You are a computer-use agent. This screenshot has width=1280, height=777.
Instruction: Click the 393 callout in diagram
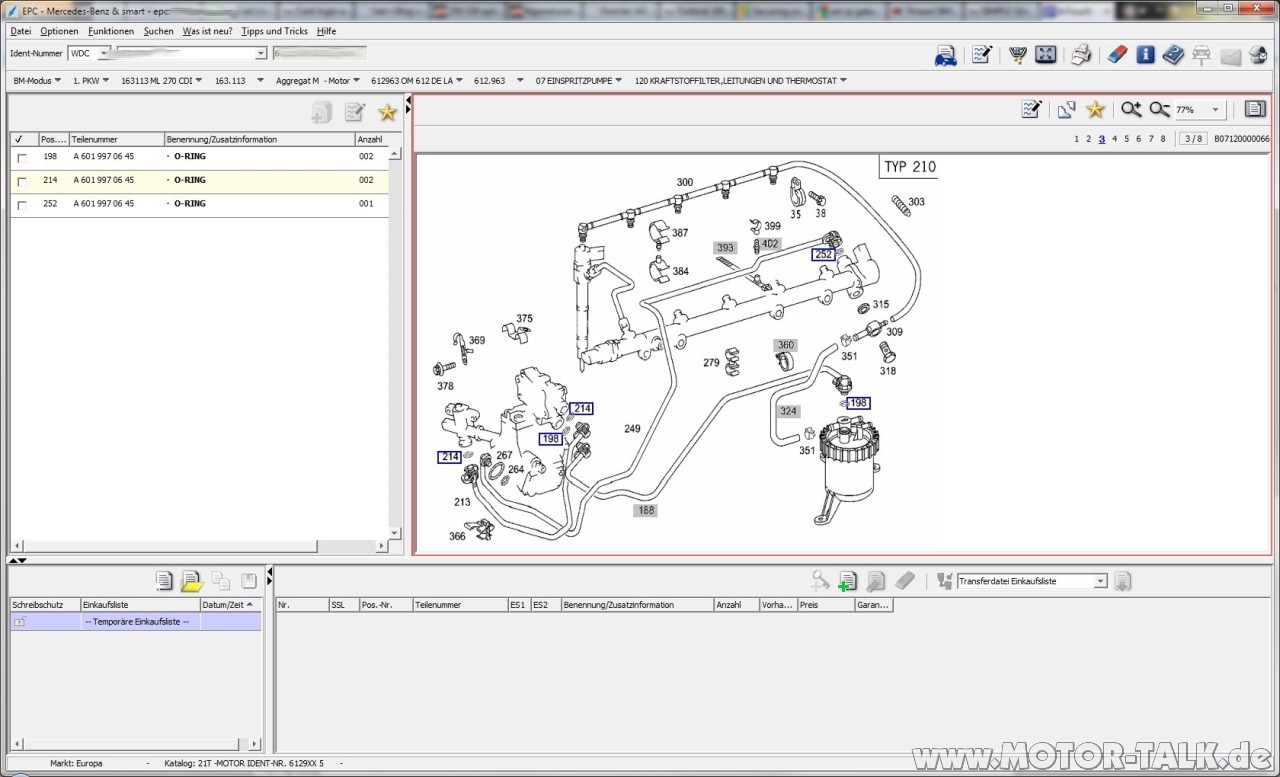(x=725, y=248)
